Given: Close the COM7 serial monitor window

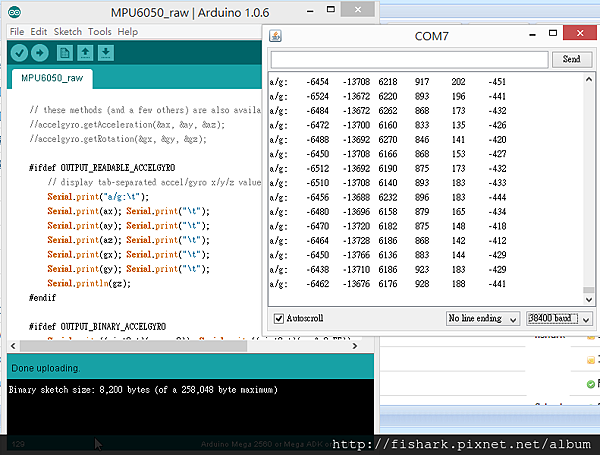Looking at the screenshot, I should [582, 35].
